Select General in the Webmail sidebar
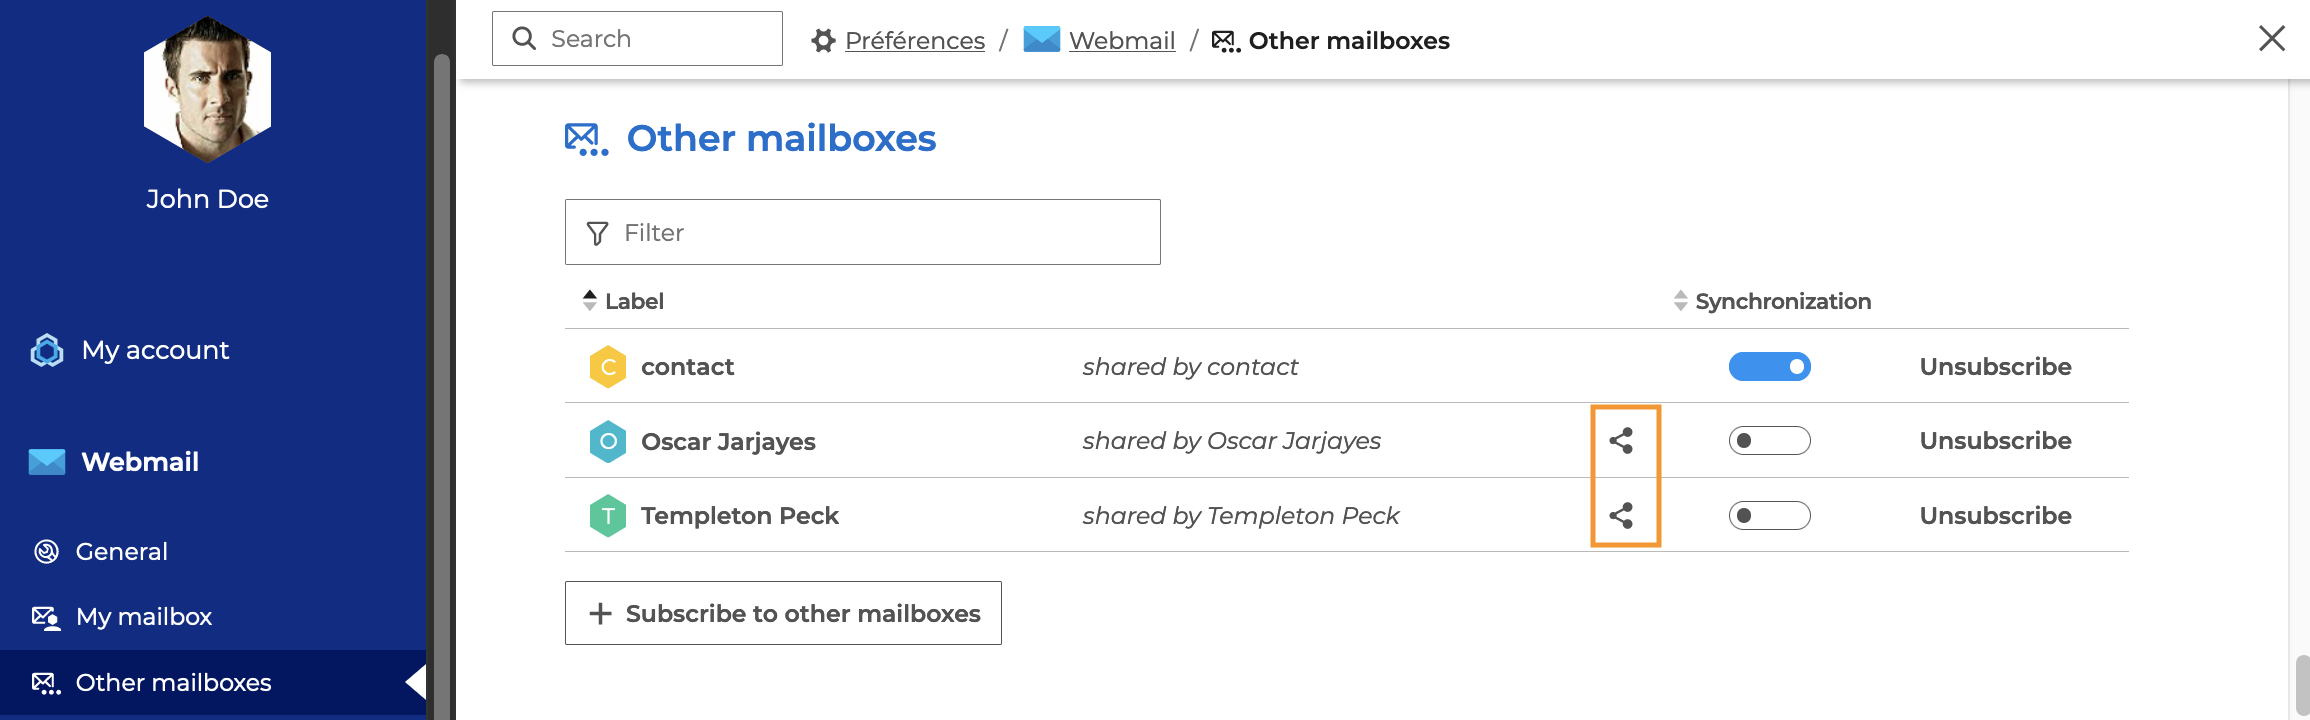Viewport: 2310px width, 720px height. [121, 552]
